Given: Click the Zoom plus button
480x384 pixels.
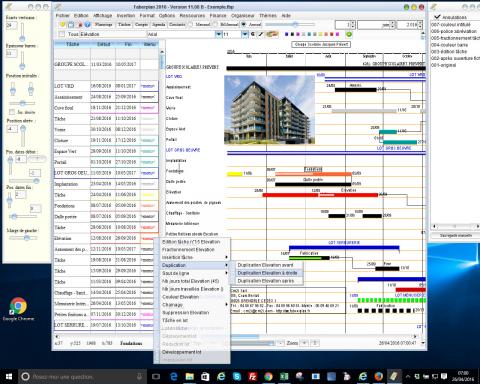Looking at the screenshot, I should pyautogui.click(x=304, y=343).
